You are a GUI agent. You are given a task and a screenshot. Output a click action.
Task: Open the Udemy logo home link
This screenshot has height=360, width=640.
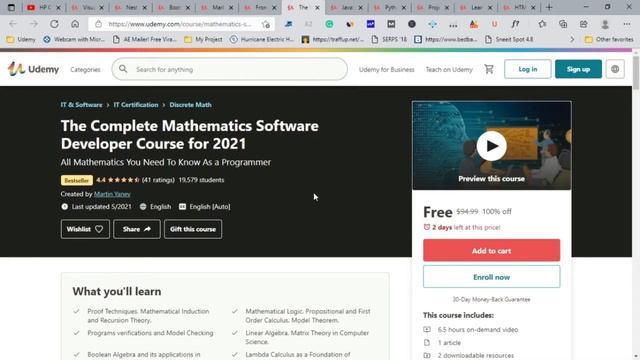33,69
